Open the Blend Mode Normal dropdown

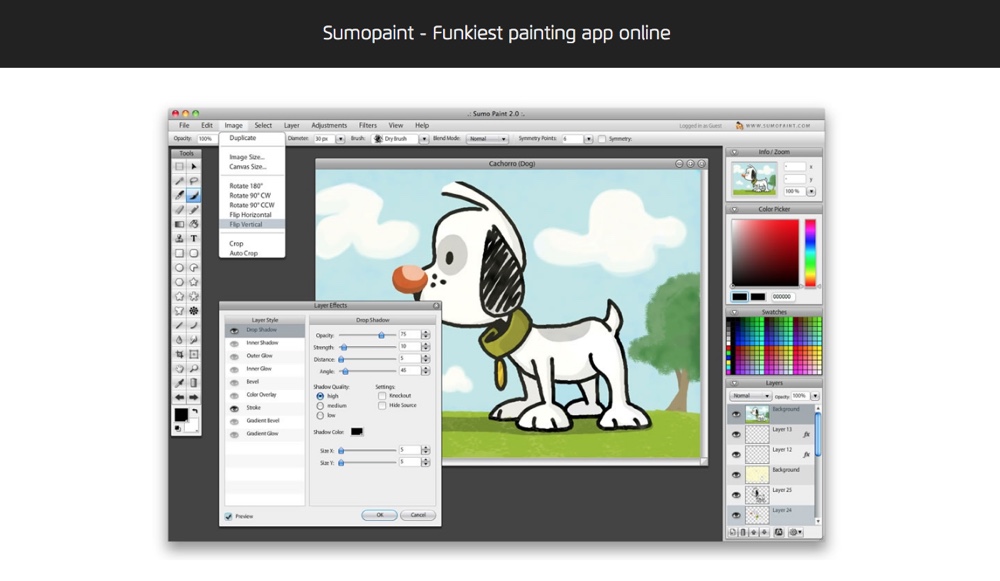[487, 138]
